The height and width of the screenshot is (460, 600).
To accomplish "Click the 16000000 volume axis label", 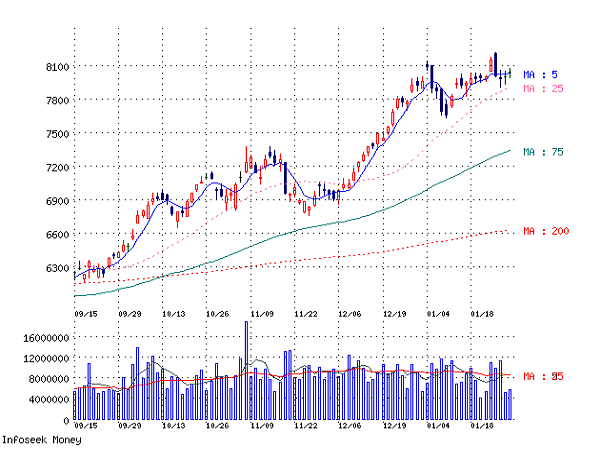I will [46, 338].
